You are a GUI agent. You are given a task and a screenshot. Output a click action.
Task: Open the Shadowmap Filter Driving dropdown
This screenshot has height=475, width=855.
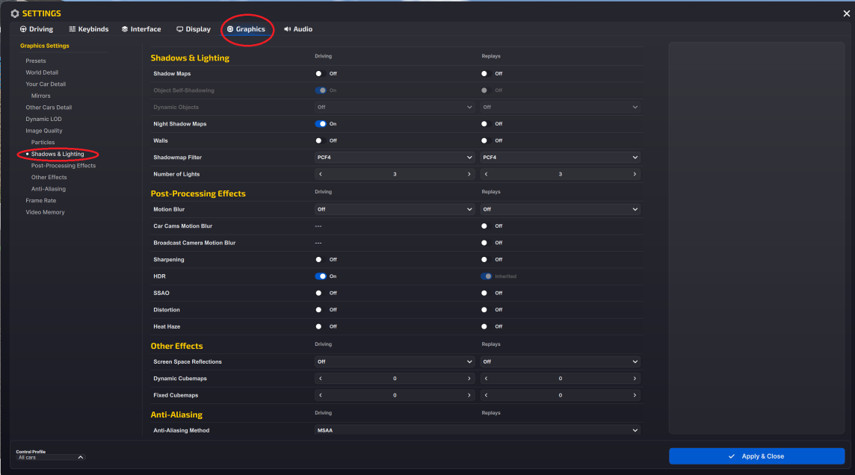point(394,158)
